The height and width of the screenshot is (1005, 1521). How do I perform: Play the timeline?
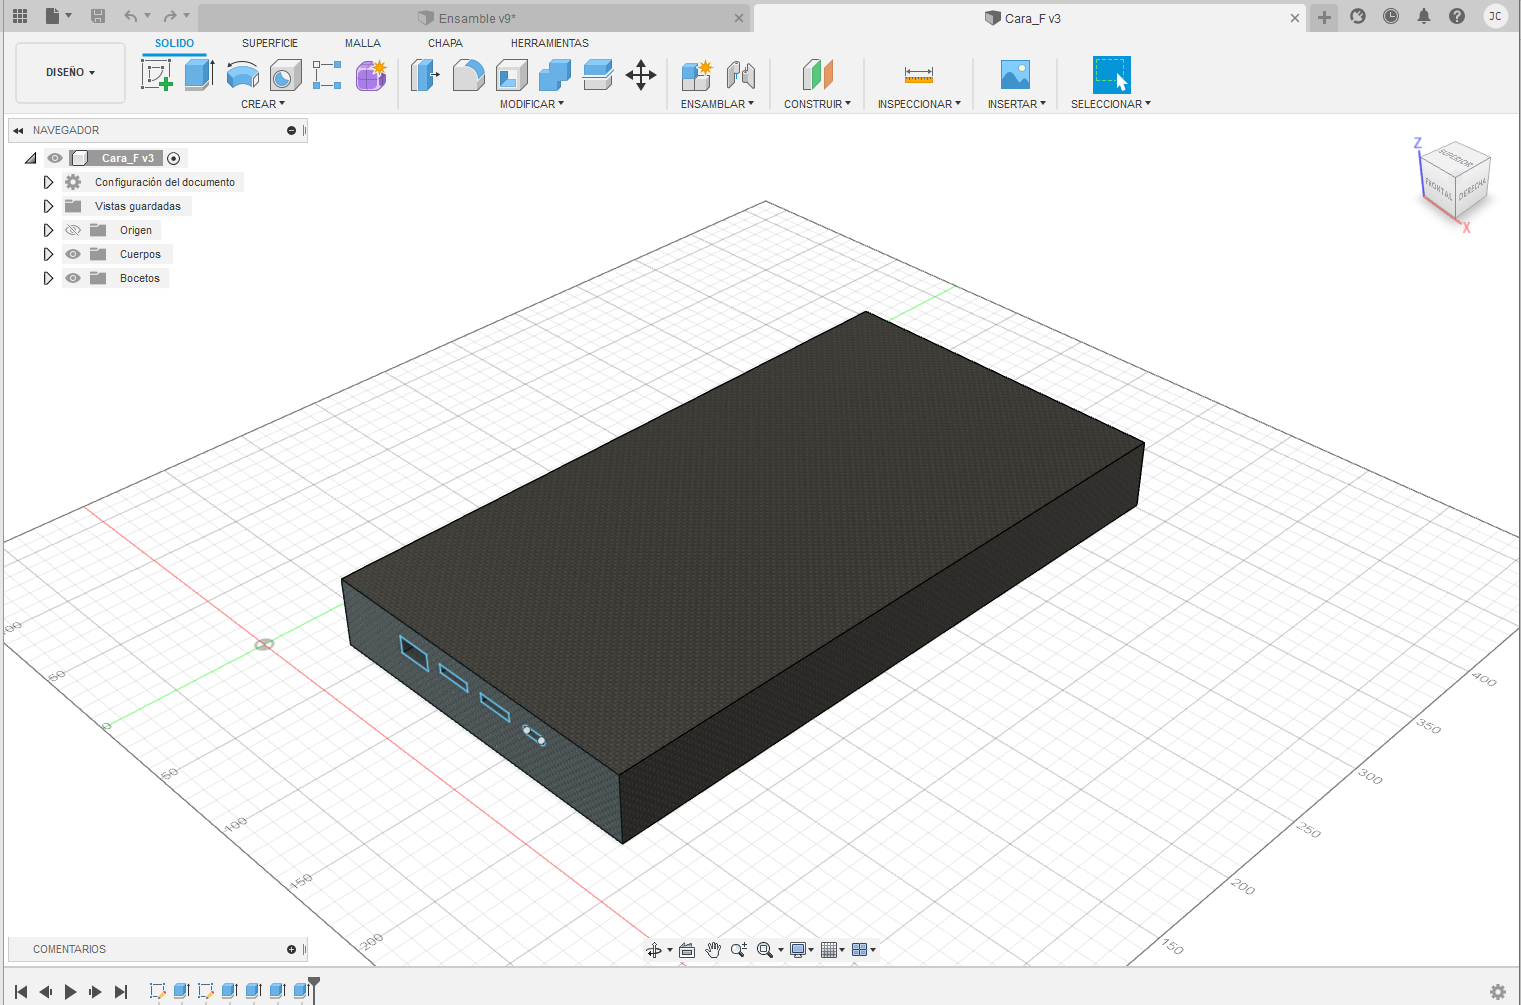pyautogui.click(x=70, y=991)
